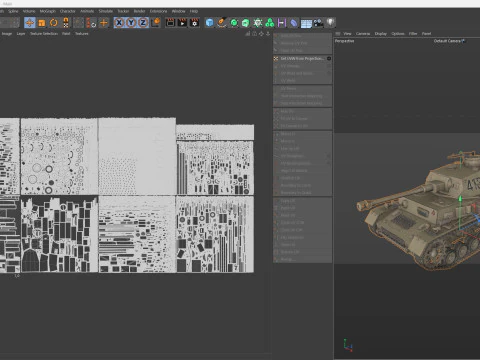Open the UV editor Image menu

click(x=7, y=34)
